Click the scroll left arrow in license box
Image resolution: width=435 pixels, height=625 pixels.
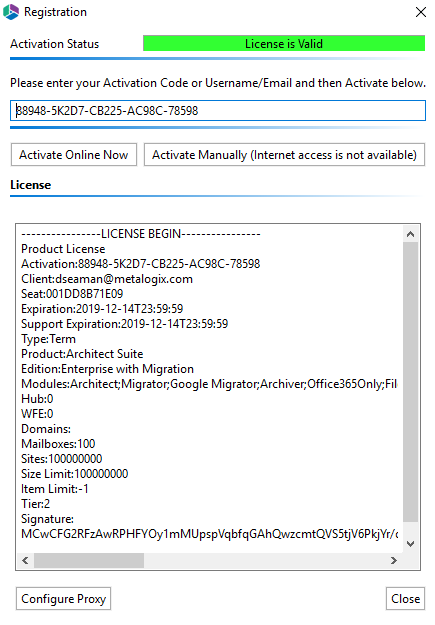25,560
